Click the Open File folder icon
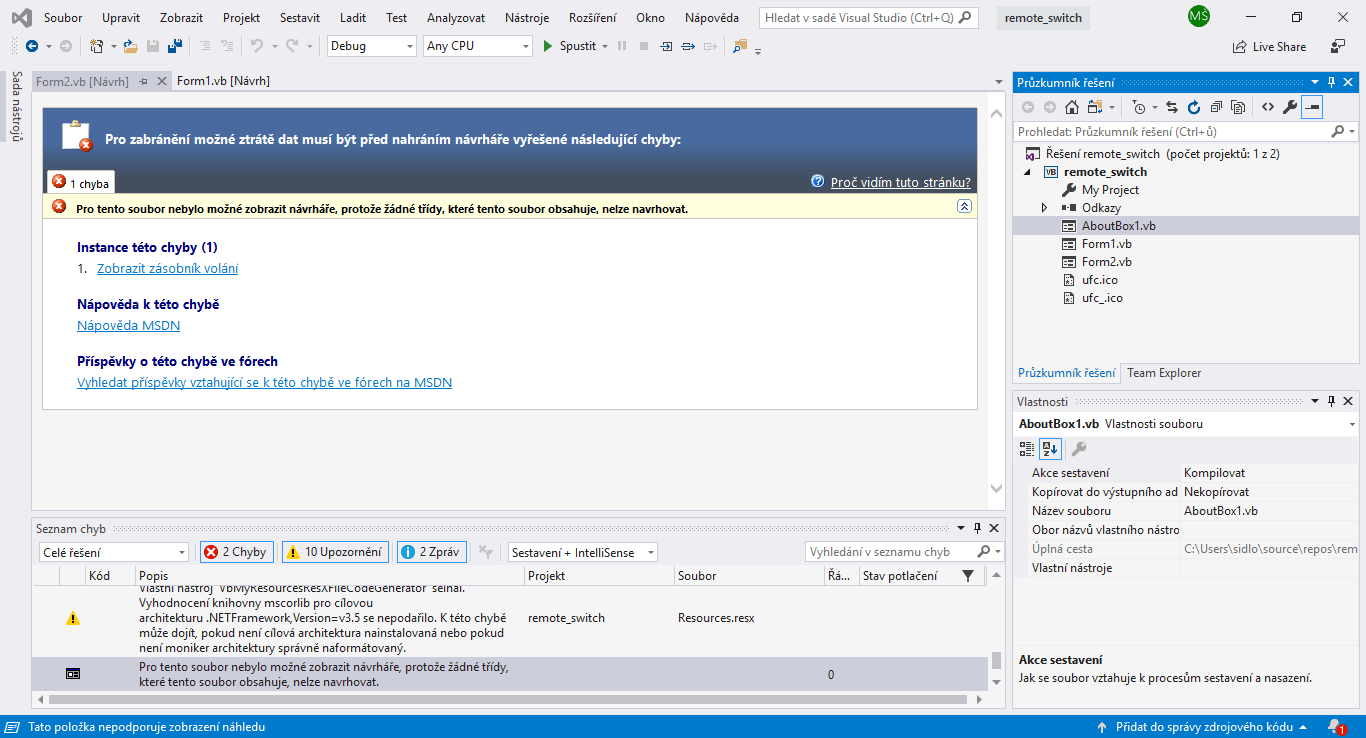This screenshot has width=1366, height=738. (130, 46)
